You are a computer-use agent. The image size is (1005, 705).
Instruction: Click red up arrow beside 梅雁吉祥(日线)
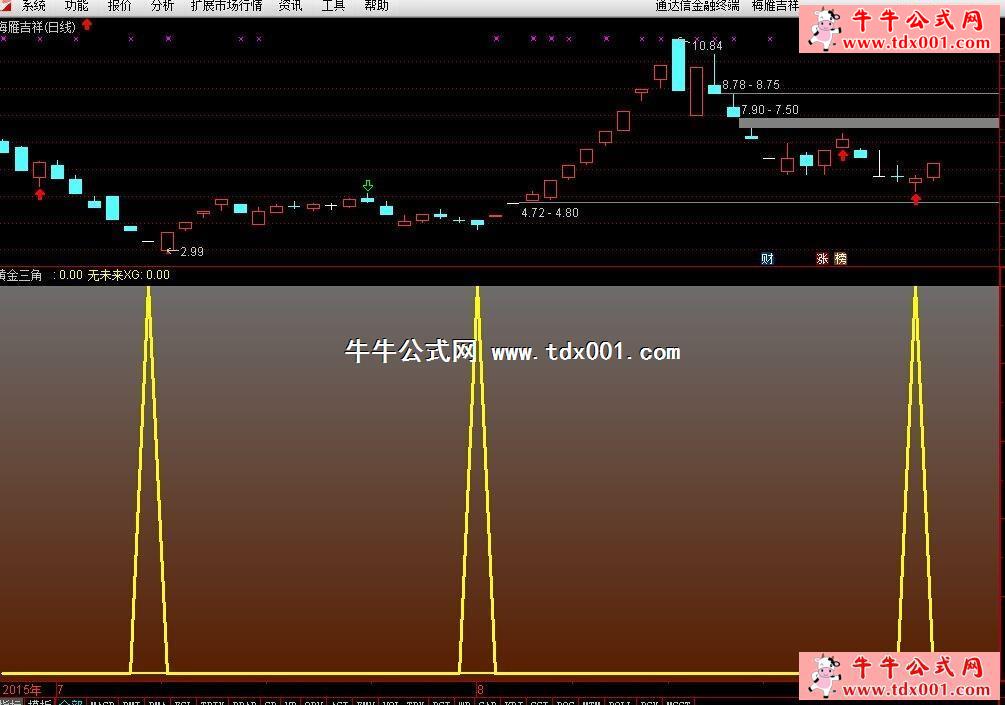click(87, 25)
